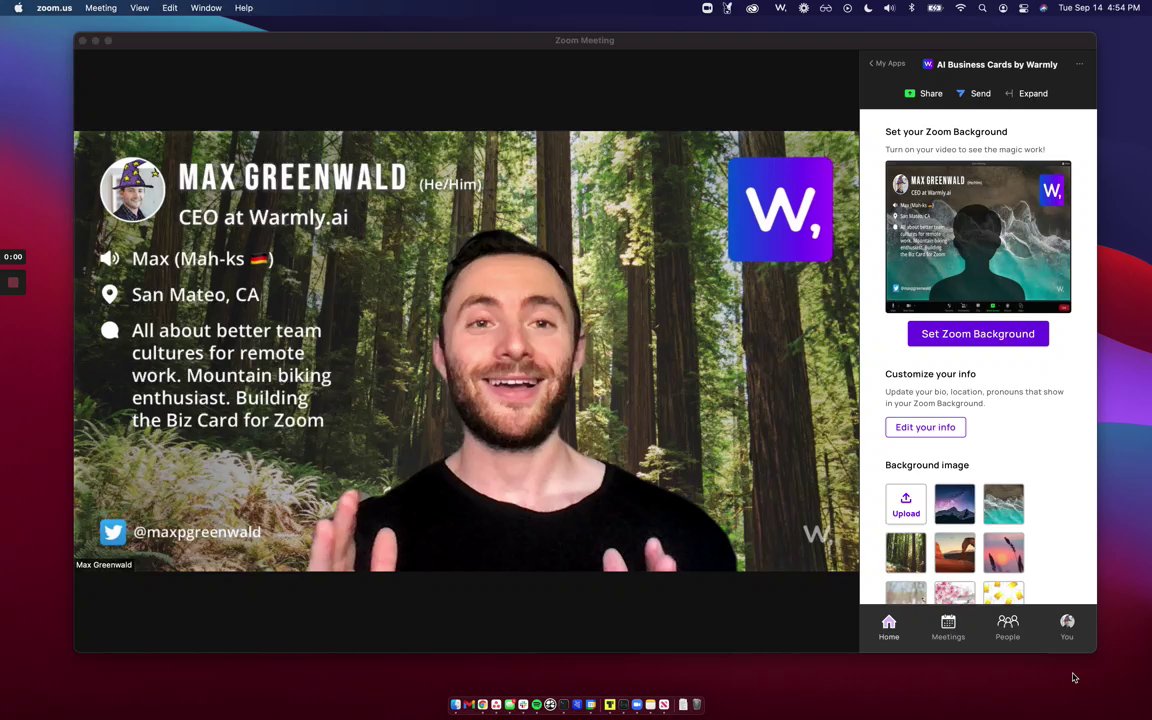Image resolution: width=1152 pixels, height=720 pixels.
Task: Click the Share button in Warmly panel
Action: (924, 93)
